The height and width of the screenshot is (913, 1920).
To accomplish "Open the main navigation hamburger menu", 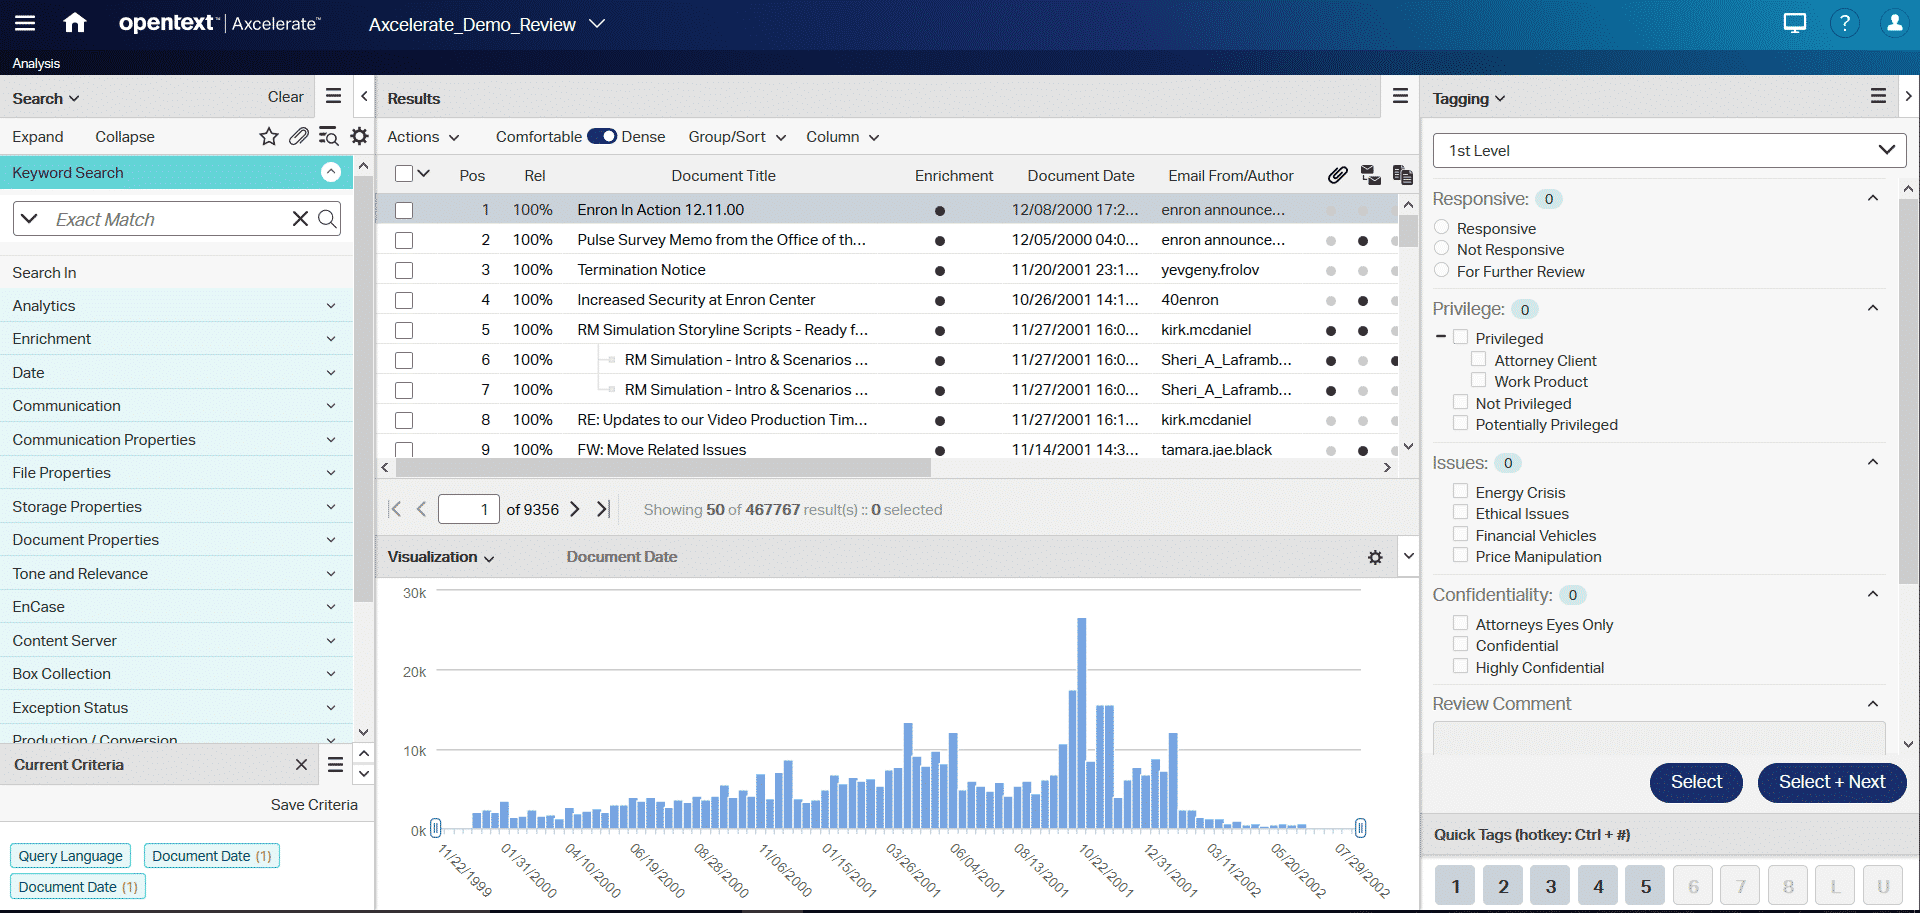I will [25, 22].
